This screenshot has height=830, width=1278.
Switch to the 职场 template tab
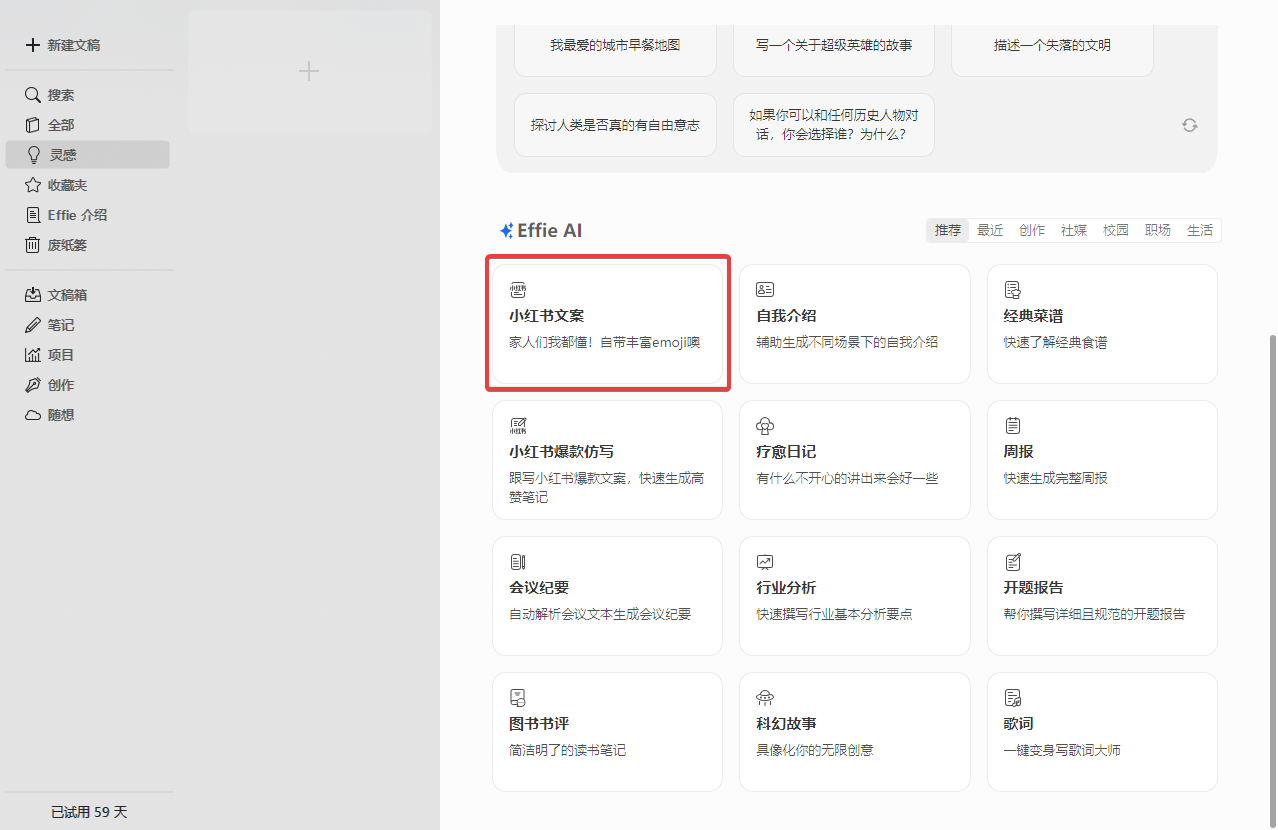1157,230
